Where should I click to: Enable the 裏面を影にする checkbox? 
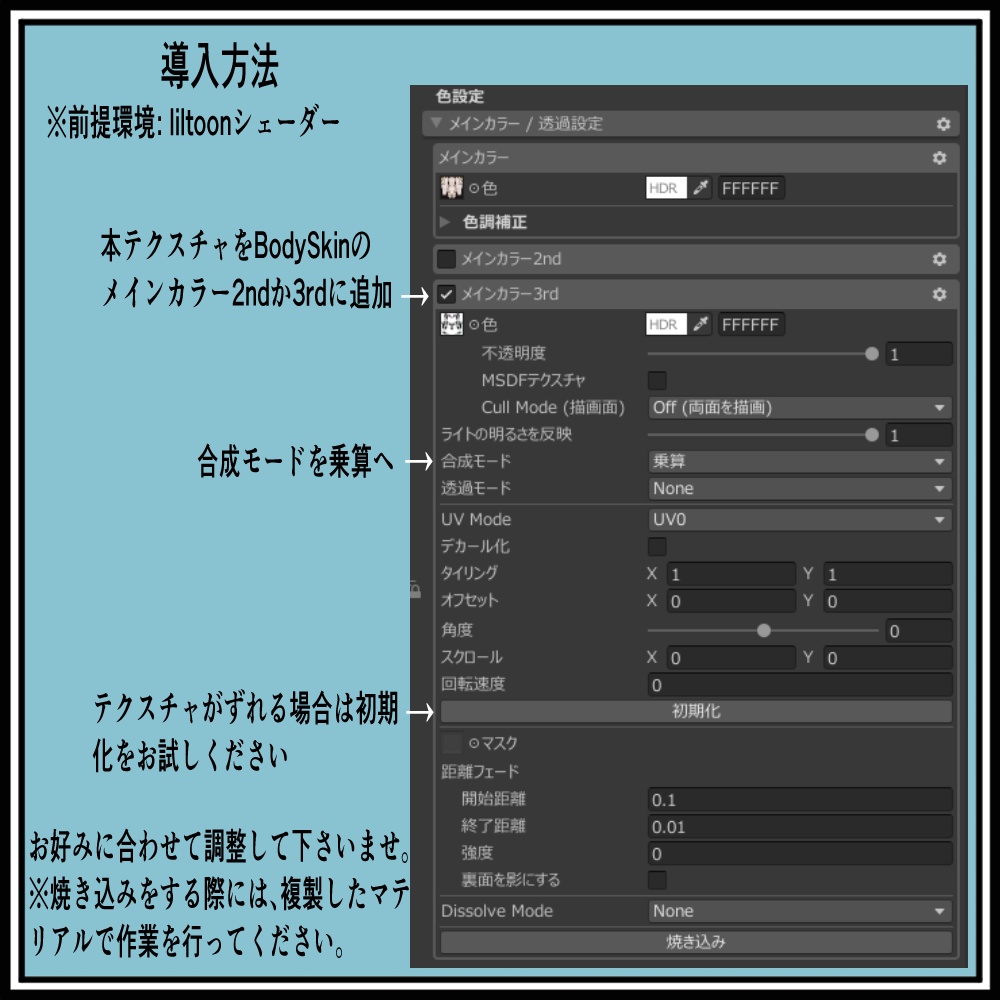(x=657, y=881)
